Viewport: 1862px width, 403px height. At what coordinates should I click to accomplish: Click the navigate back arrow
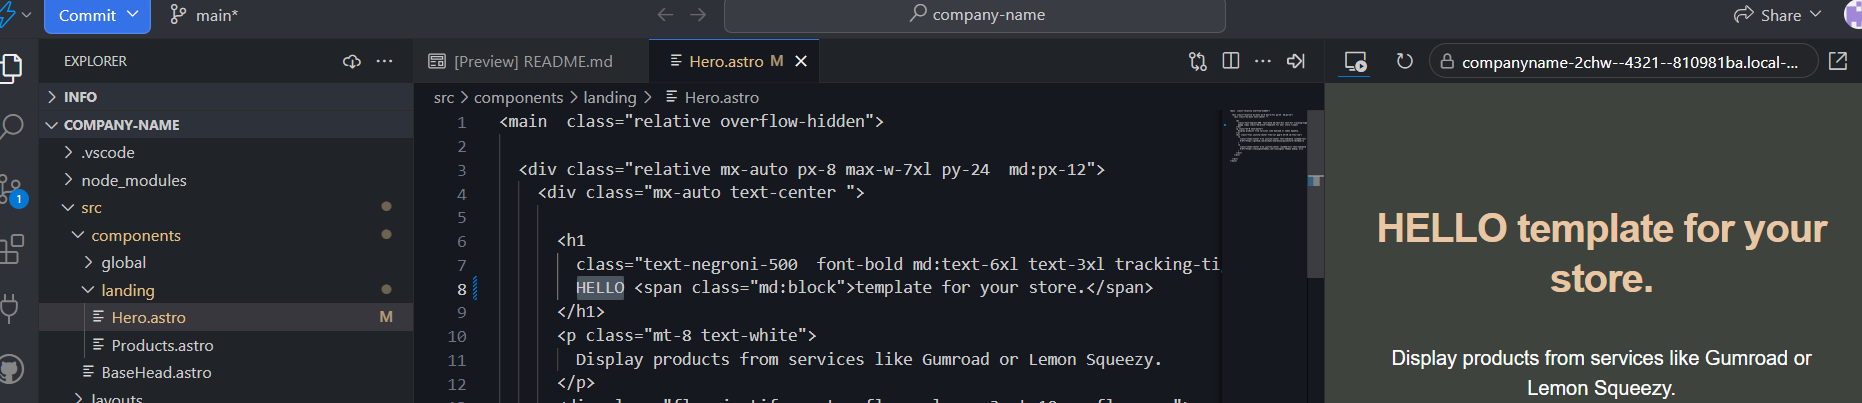665,15
